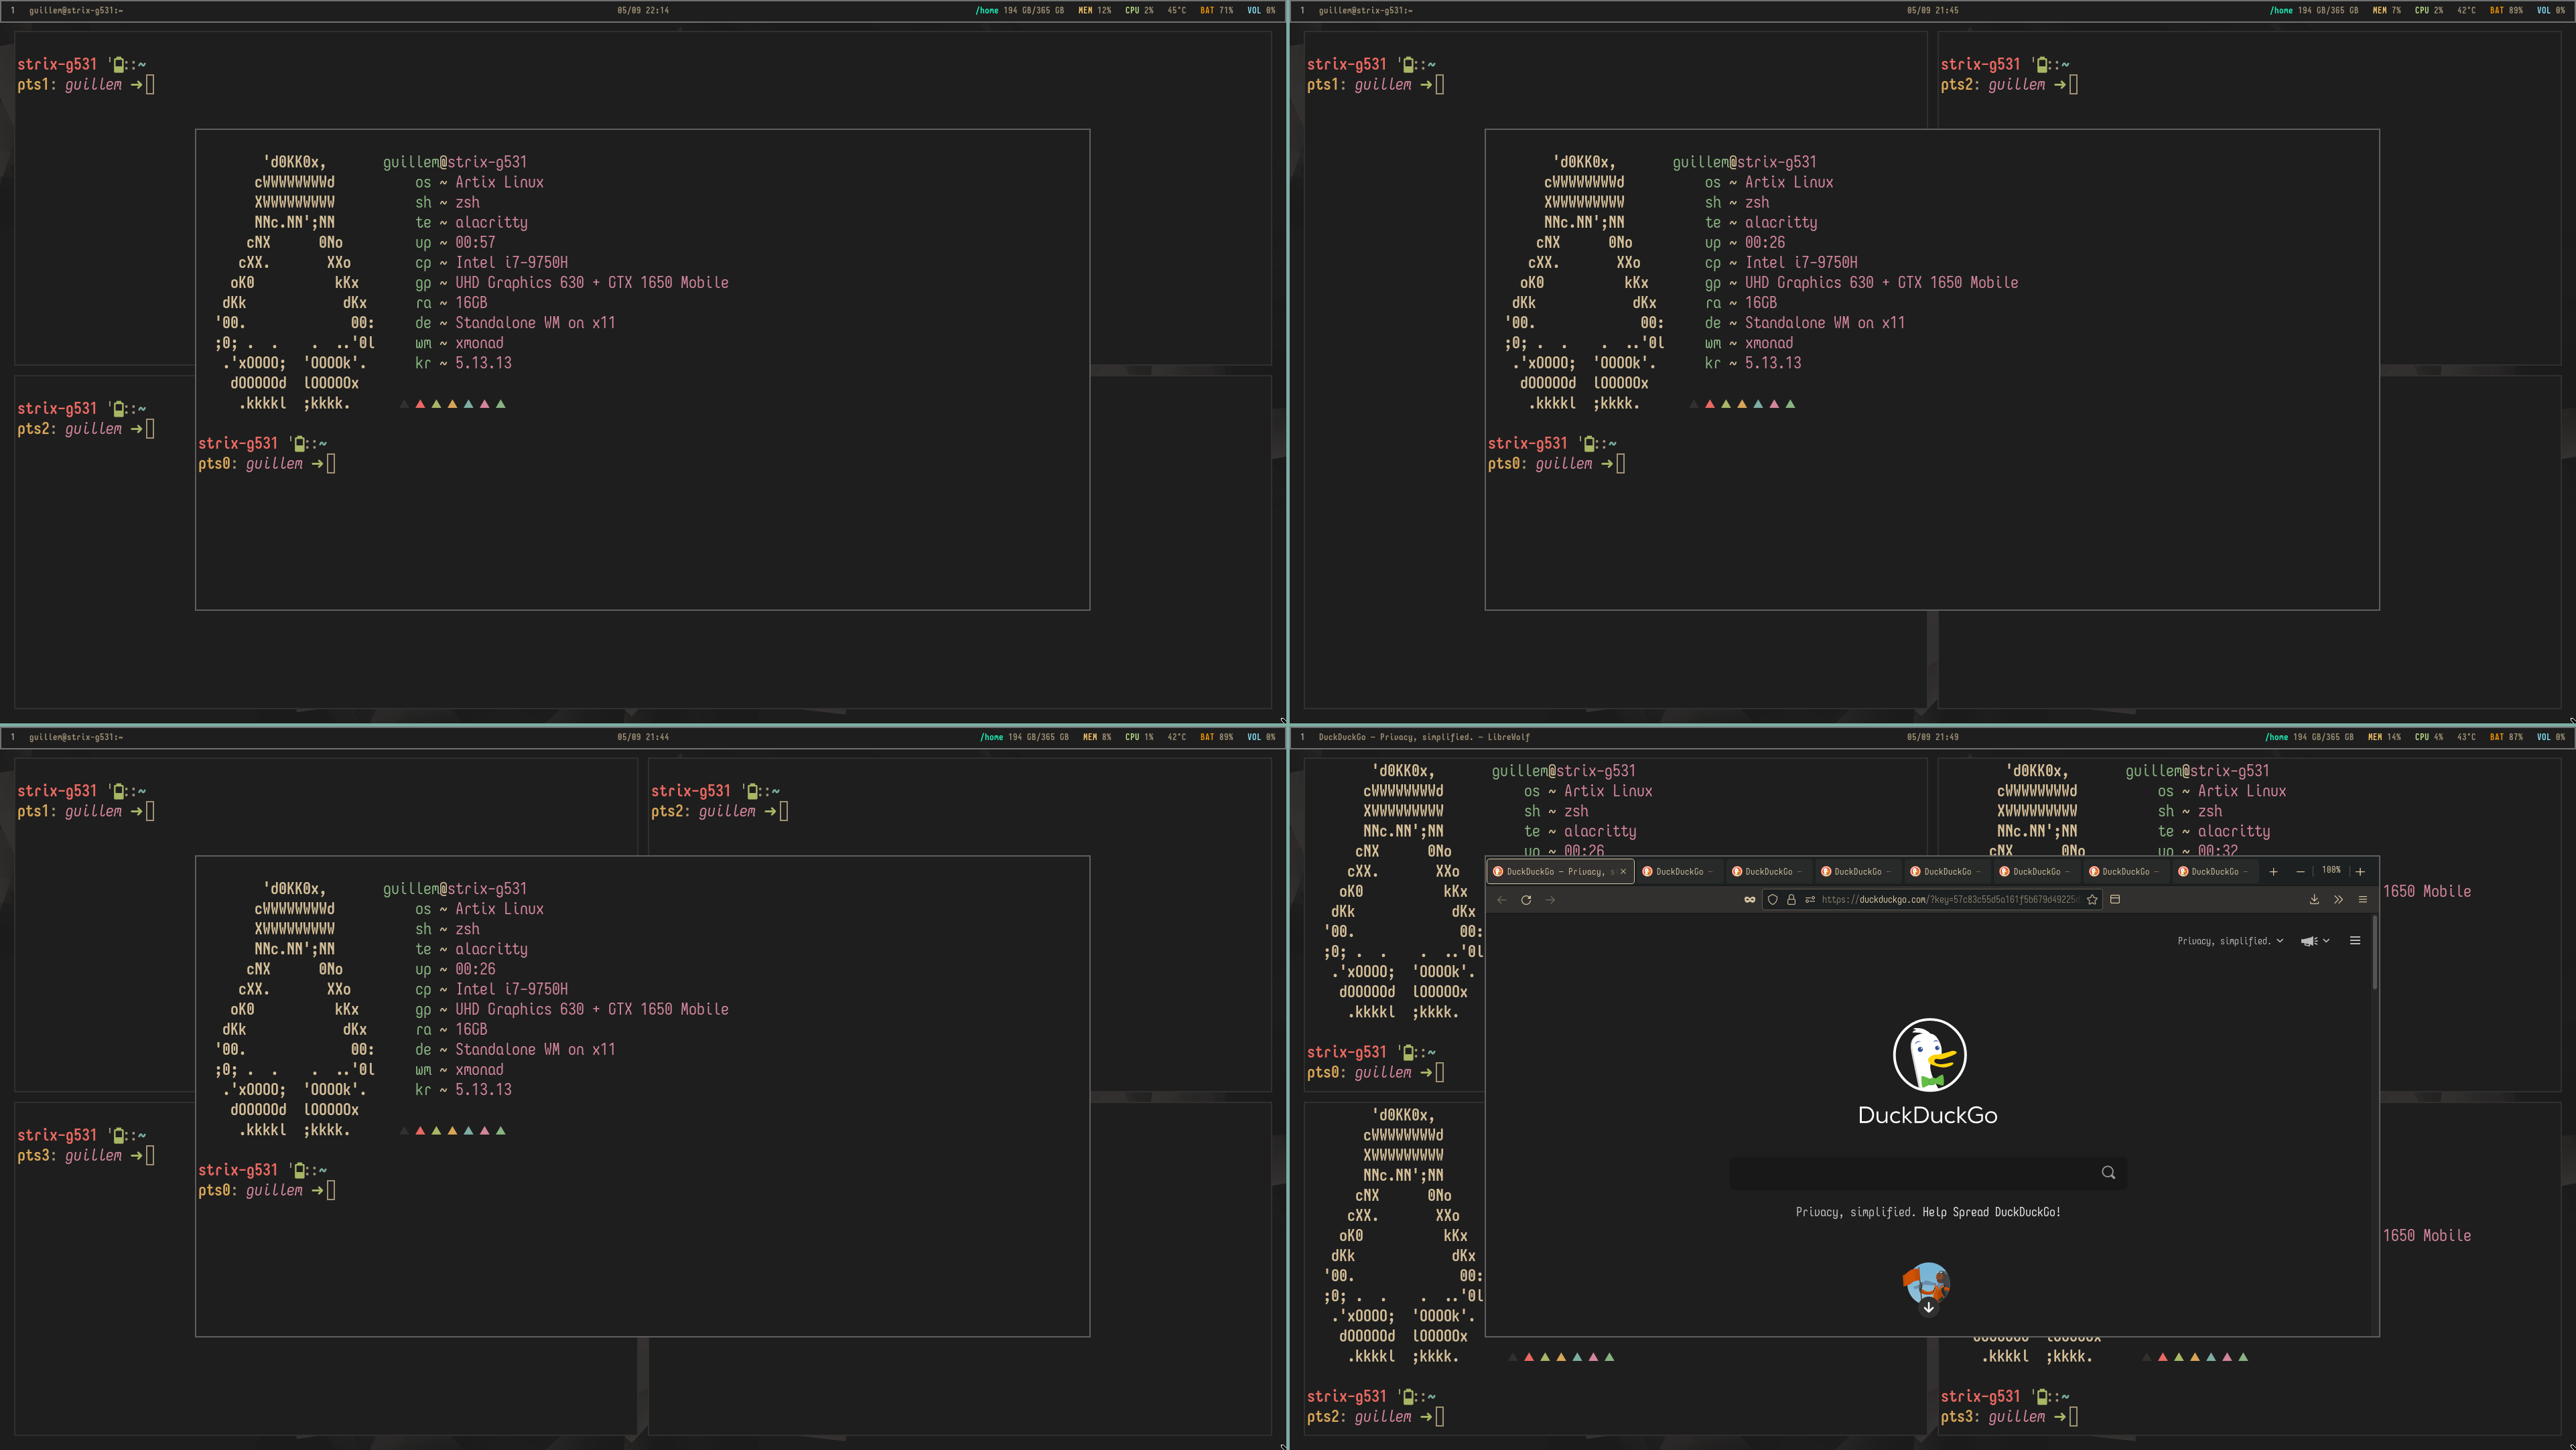The image size is (2576, 1450).
Task: Reload the page in LibreWolf
Action: [x=1526, y=900]
